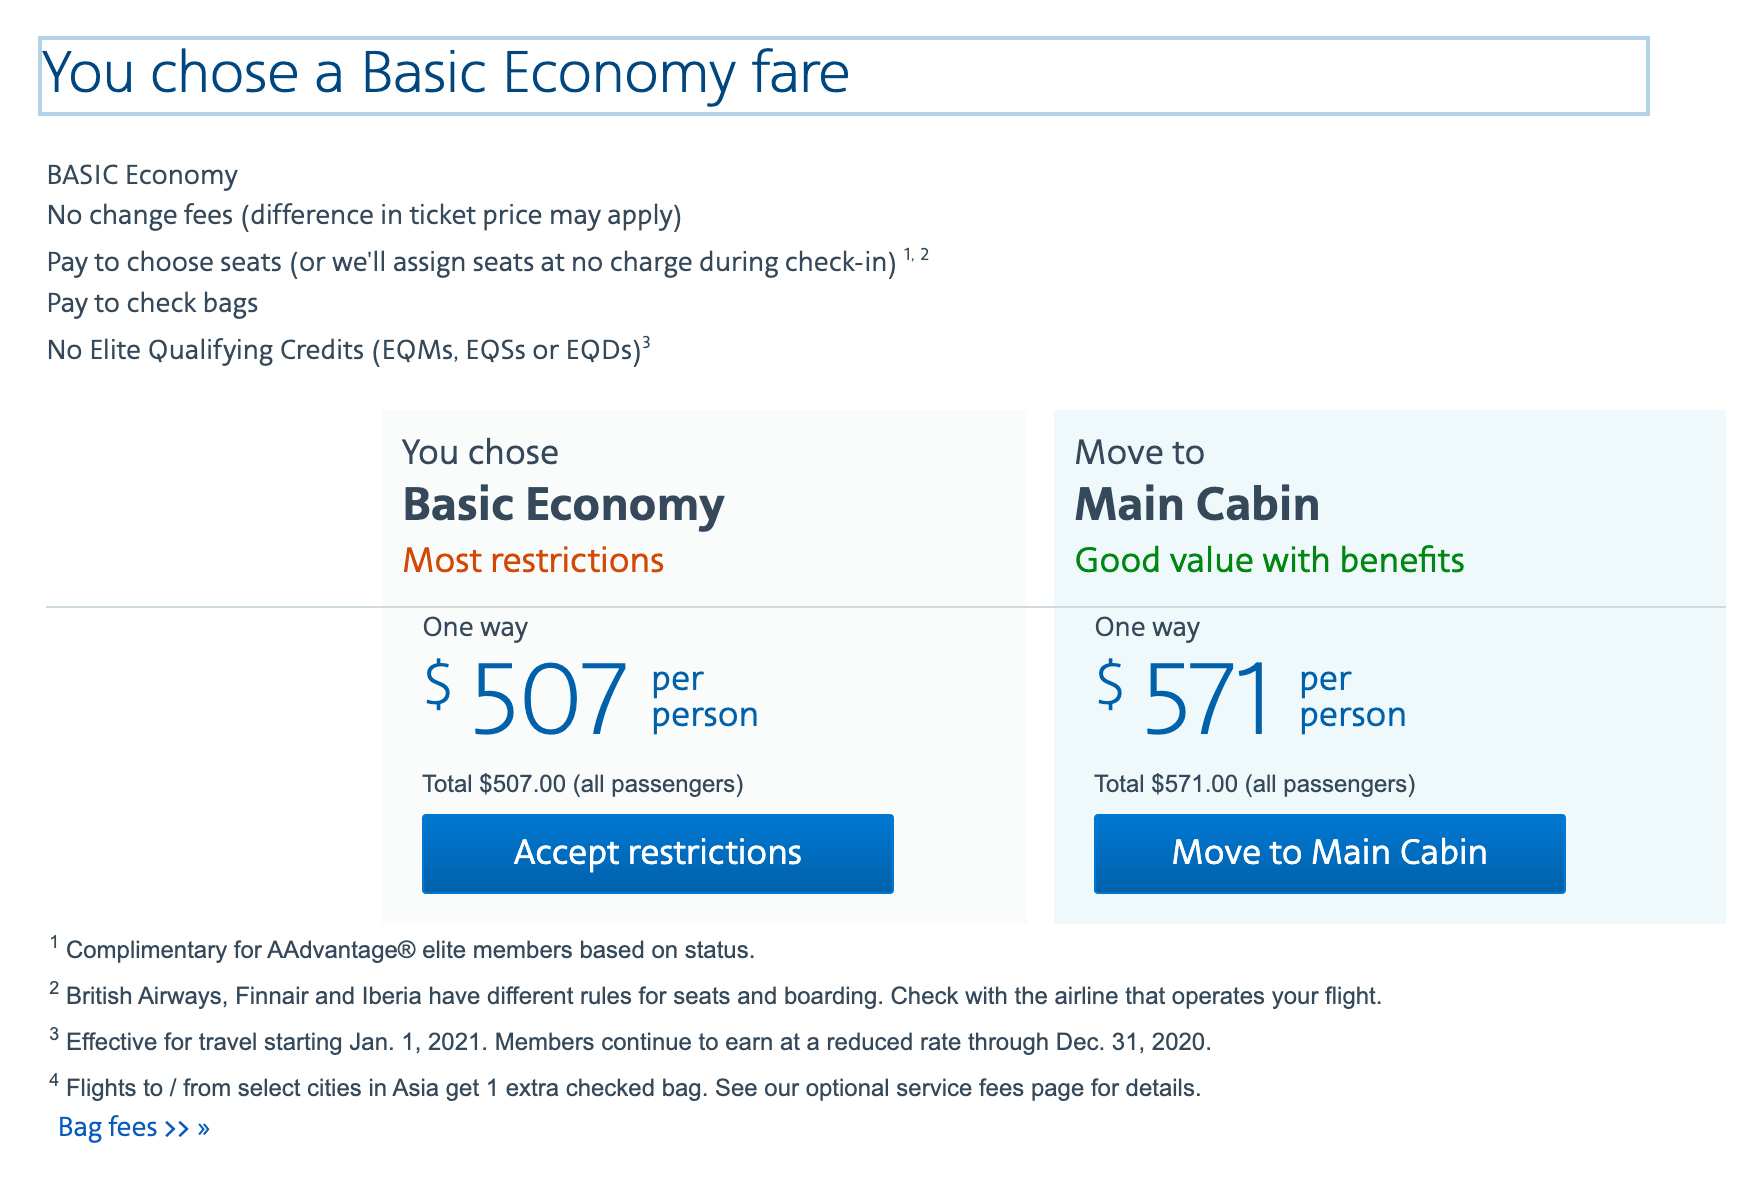Image resolution: width=1756 pixels, height=1196 pixels.
Task: Click the footnote about extra checked bag in Asia
Action: point(633,1088)
